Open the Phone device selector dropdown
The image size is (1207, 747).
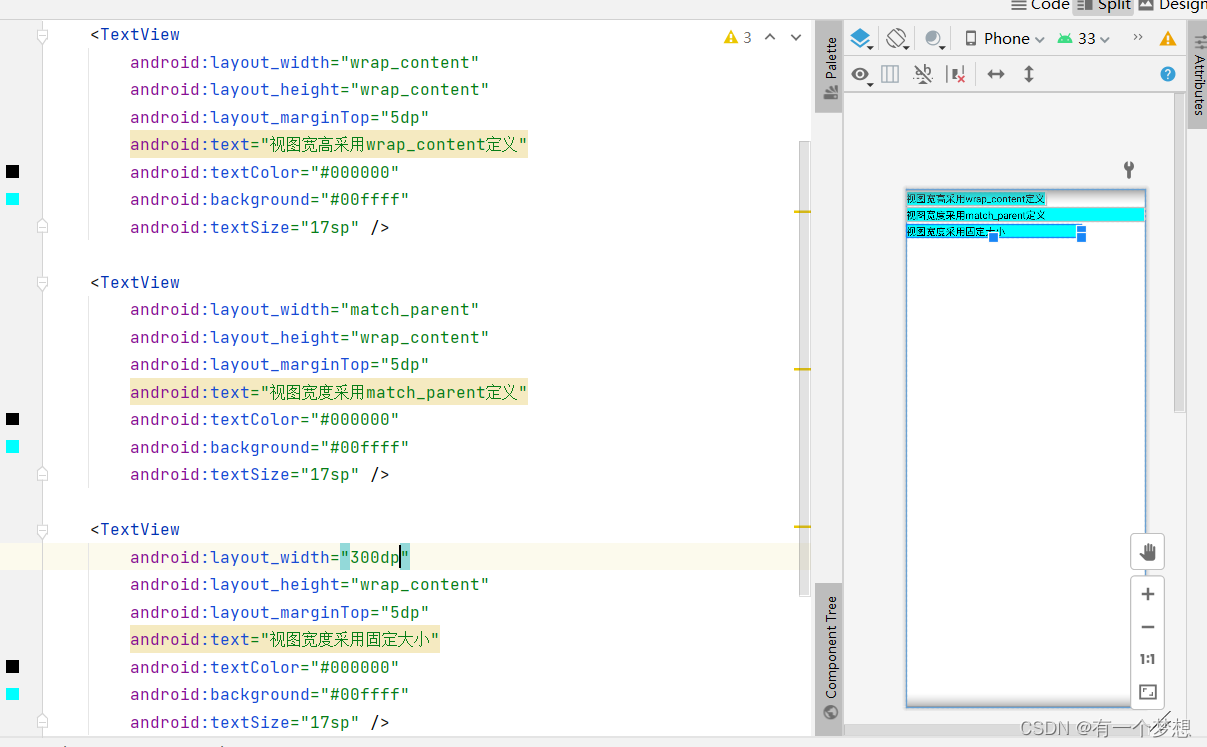pyautogui.click(x=1004, y=39)
